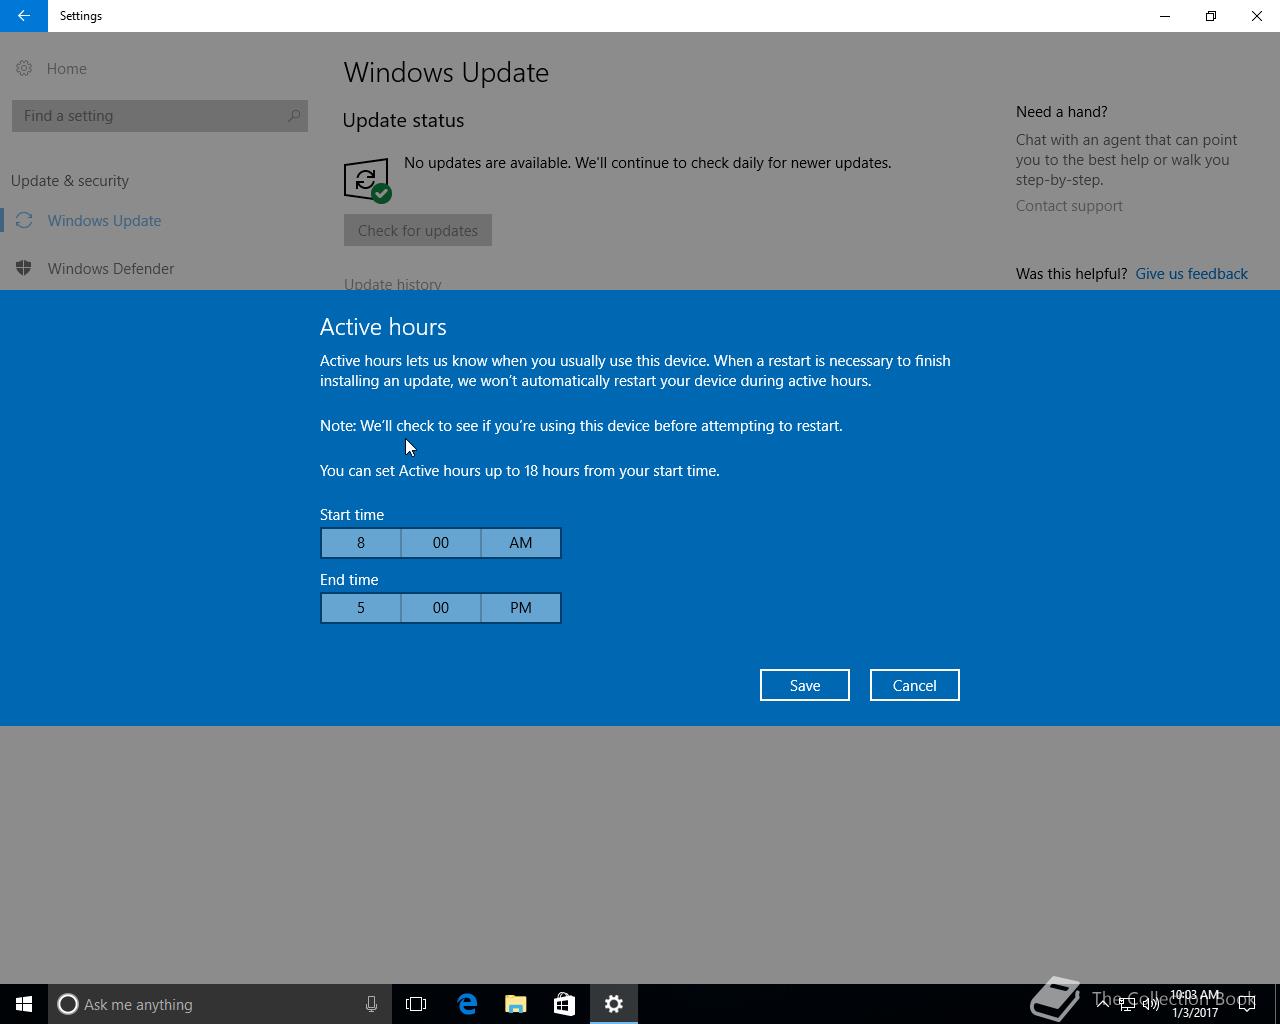Click the Active hours dialog title
This screenshot has width=1280, height=1024.
383,327
